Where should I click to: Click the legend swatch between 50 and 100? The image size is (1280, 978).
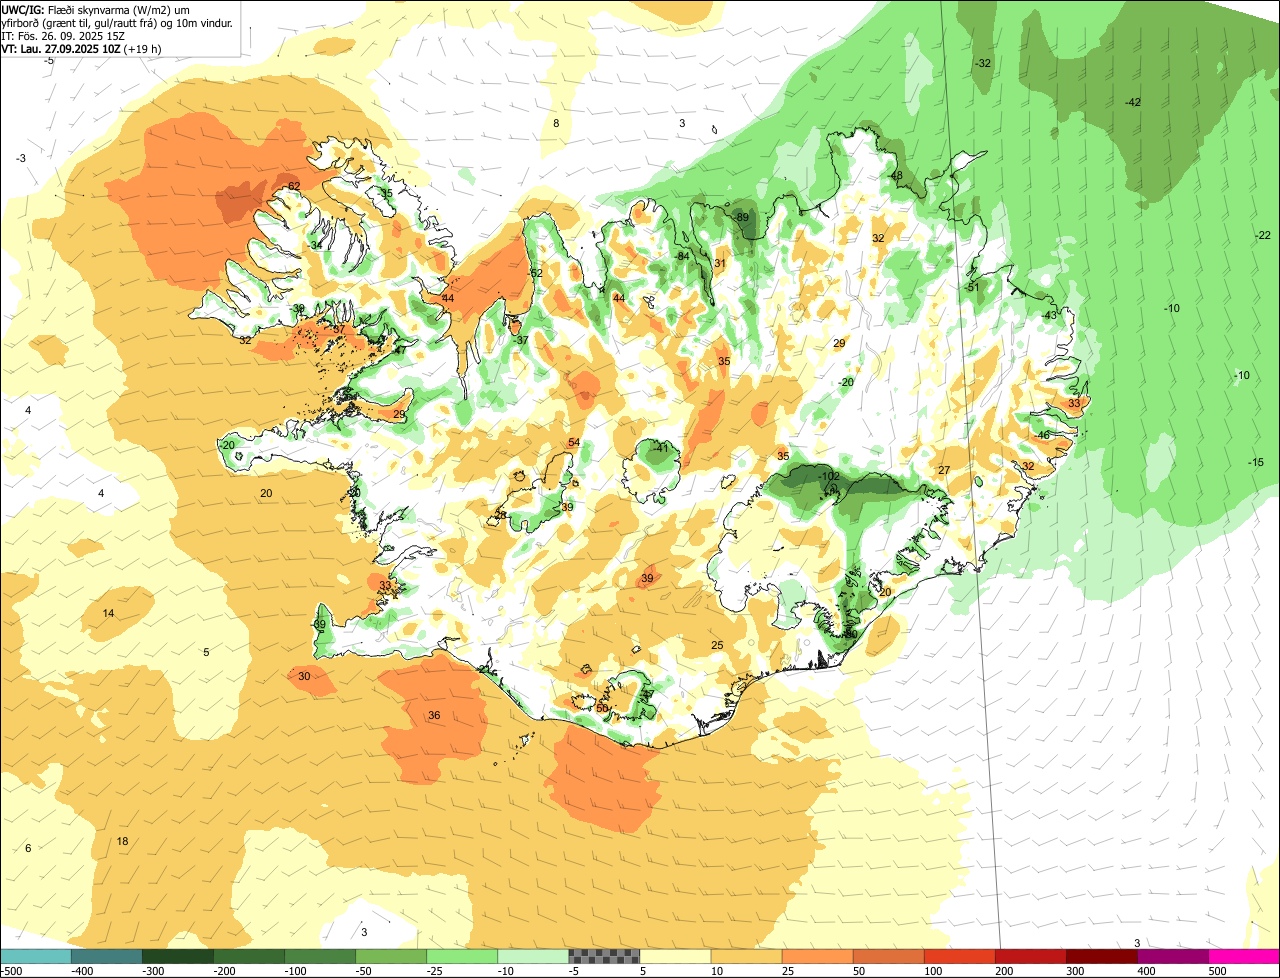point(888,956)
